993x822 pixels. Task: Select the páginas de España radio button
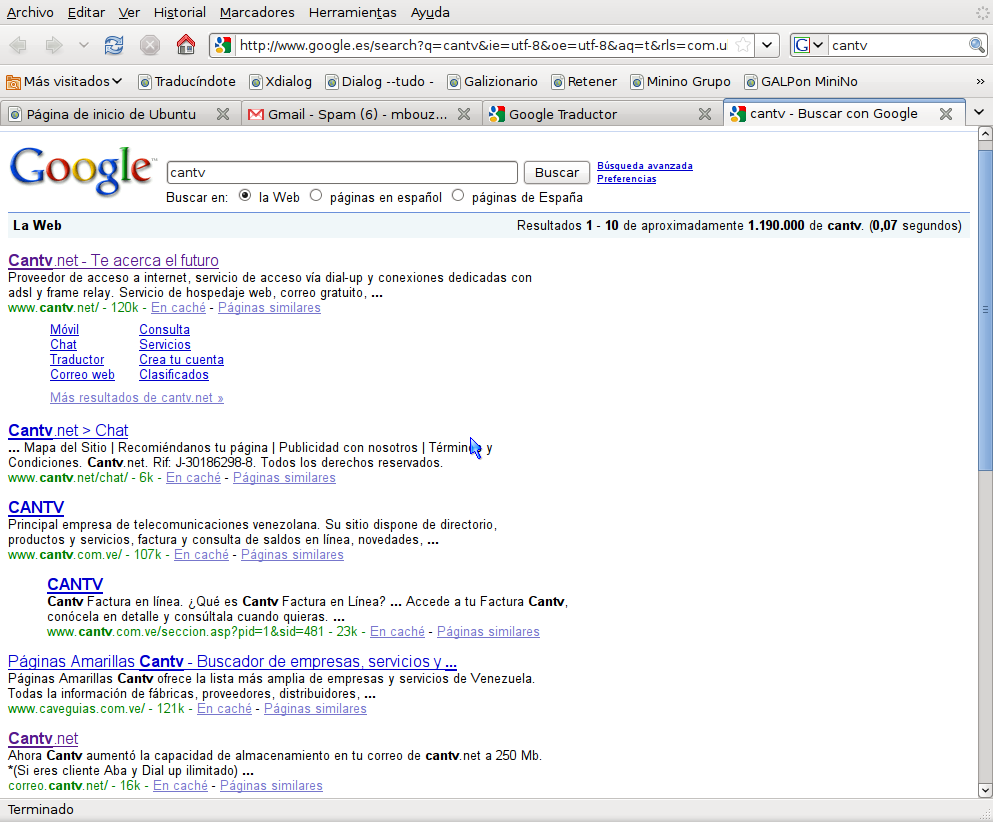tap(458, 196)
